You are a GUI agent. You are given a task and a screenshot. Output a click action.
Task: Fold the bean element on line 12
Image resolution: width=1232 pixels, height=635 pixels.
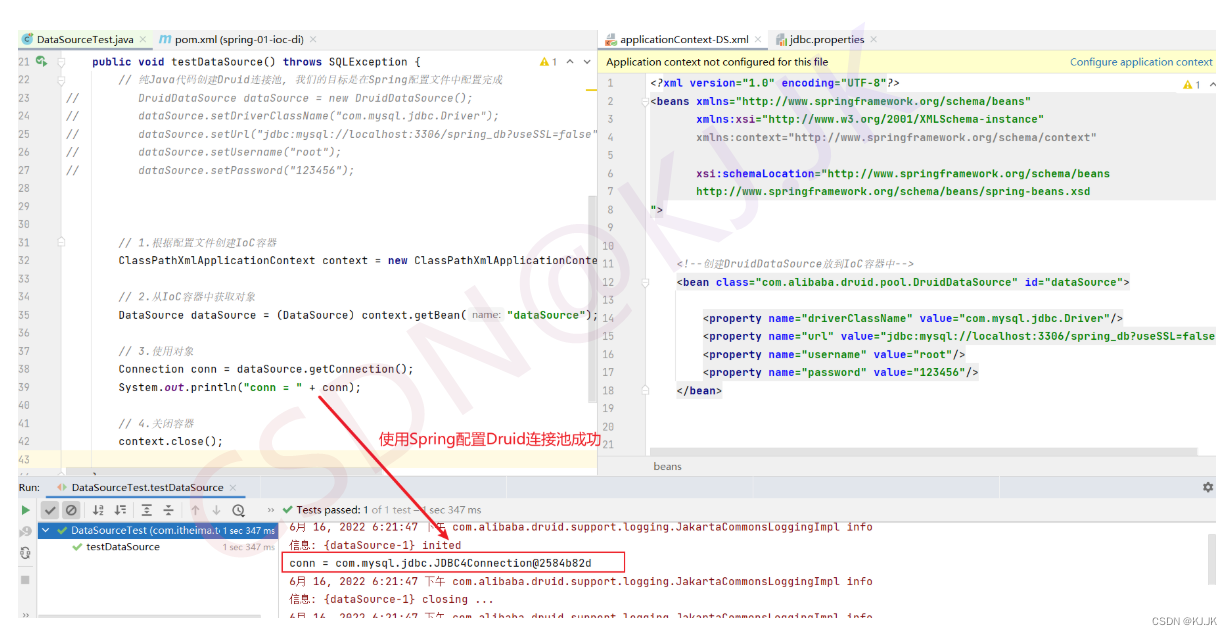[x=643, y=282]
